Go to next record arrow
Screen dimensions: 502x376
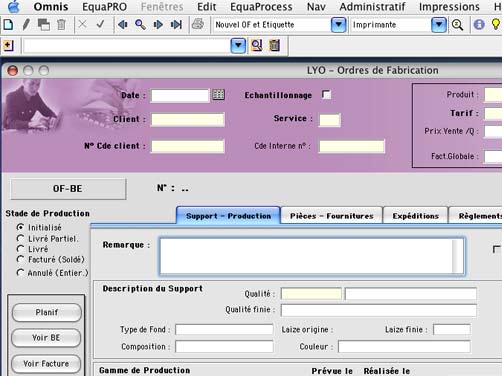coord(158,25)
